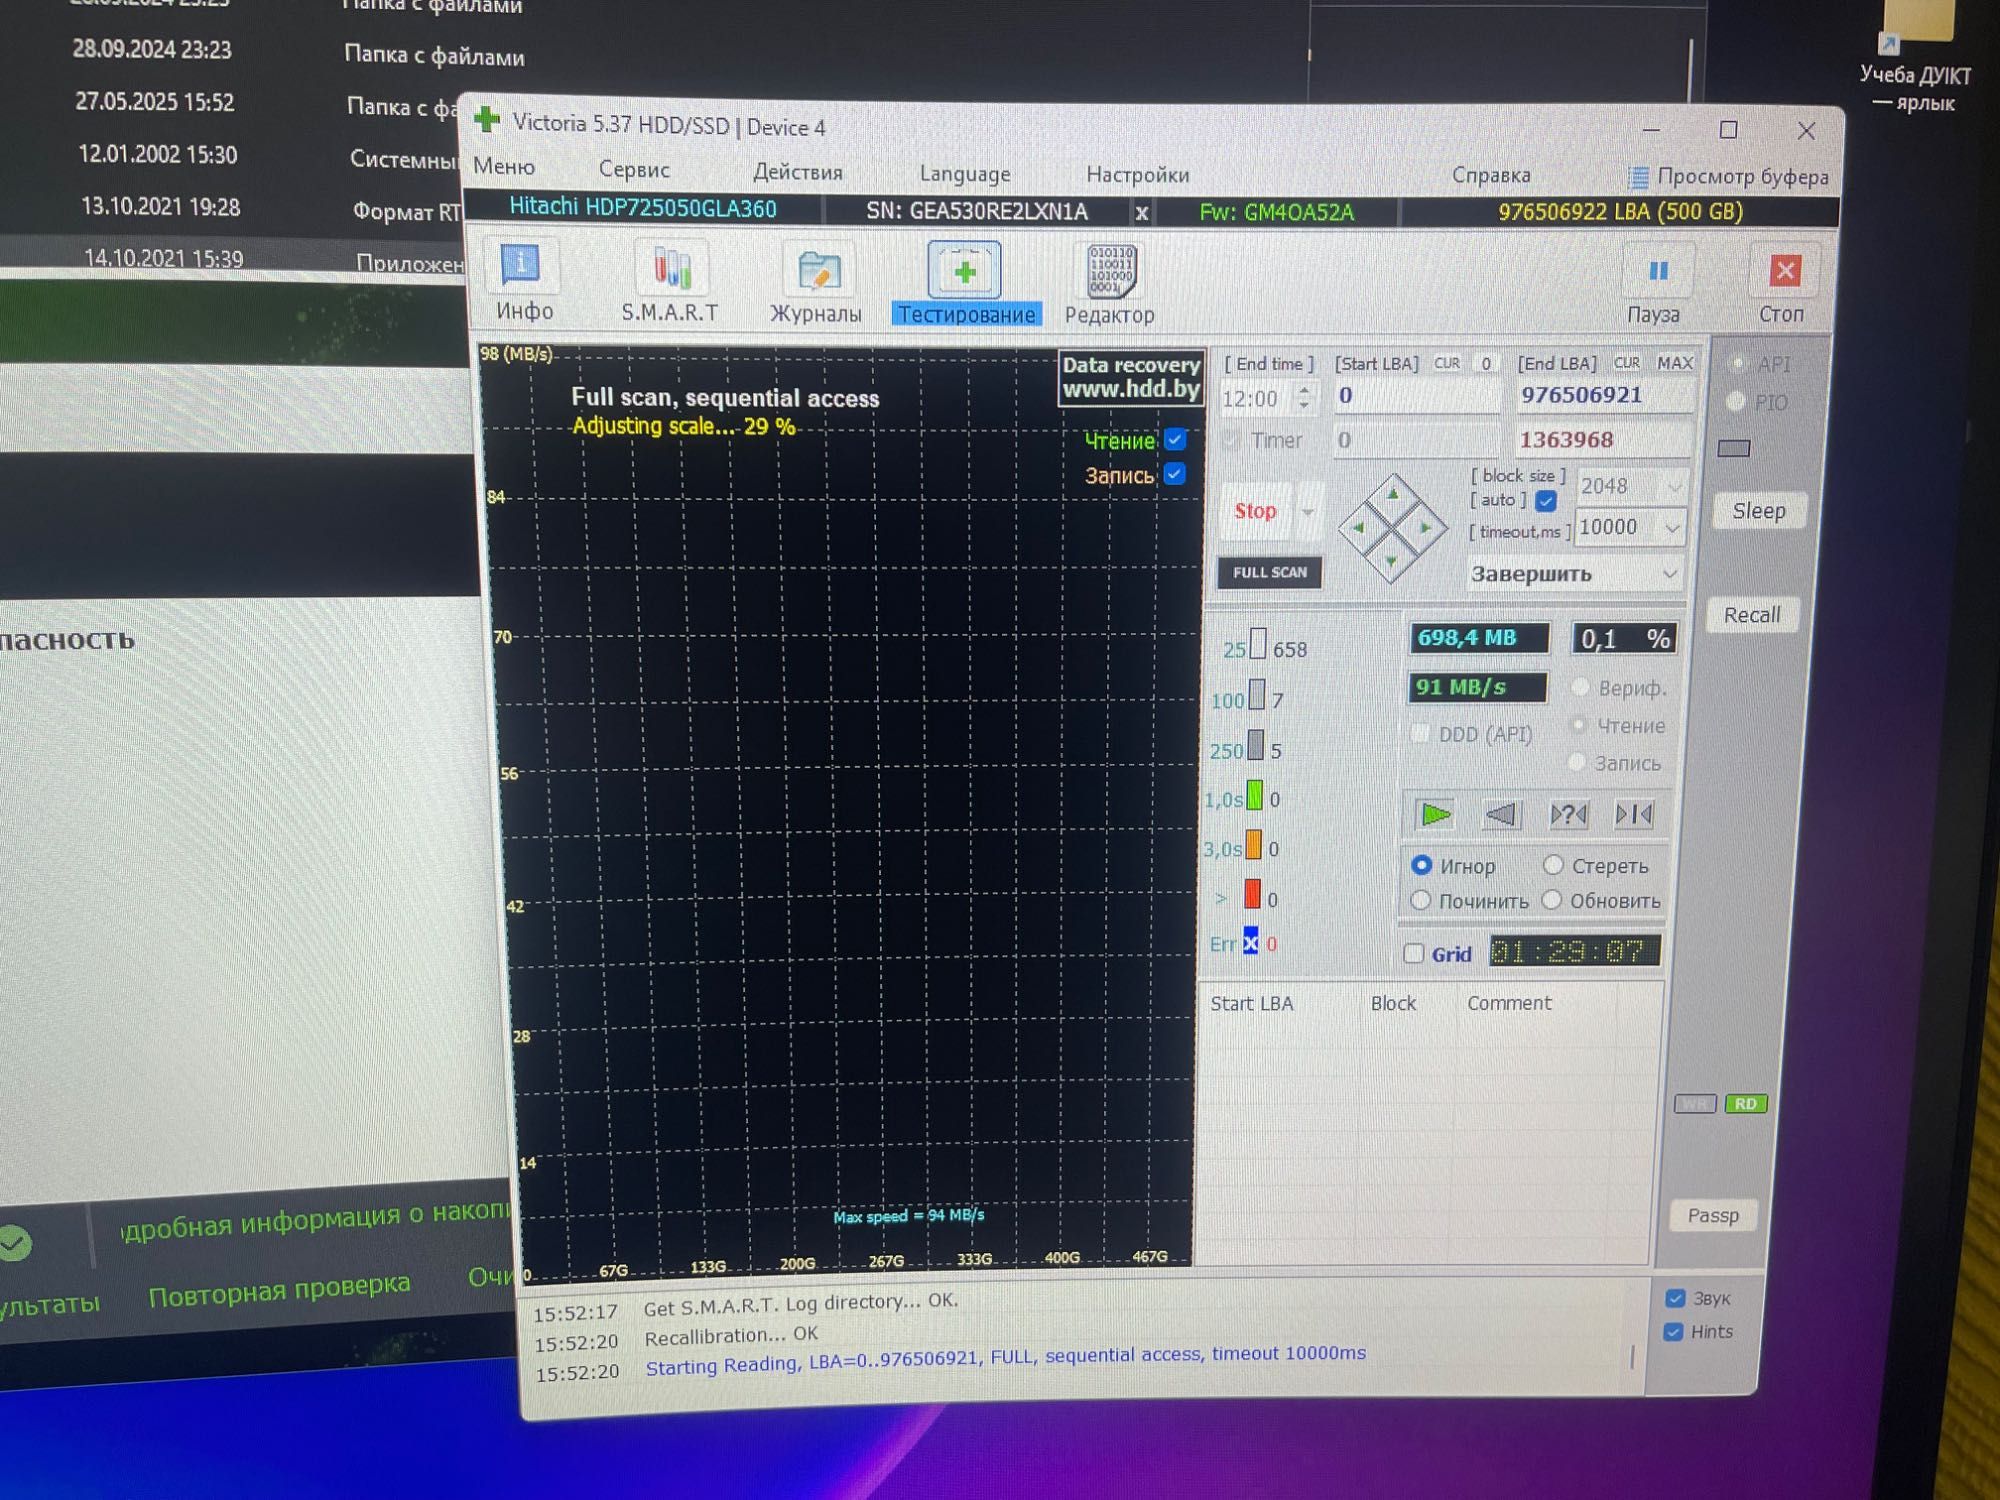
Task: Click the diamond navigation right arrow
Action: [x=1426, y=527]
